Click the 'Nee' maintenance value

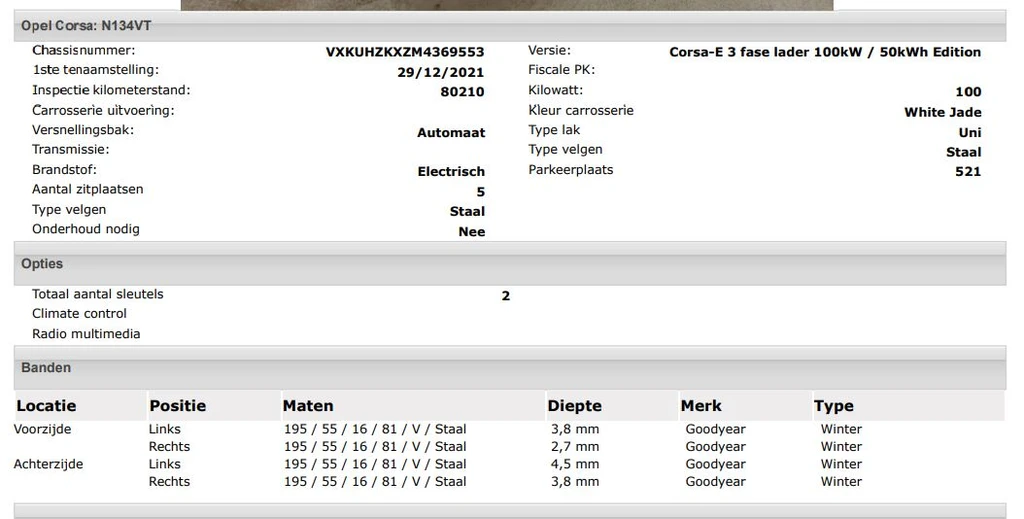tap(472, 232)
